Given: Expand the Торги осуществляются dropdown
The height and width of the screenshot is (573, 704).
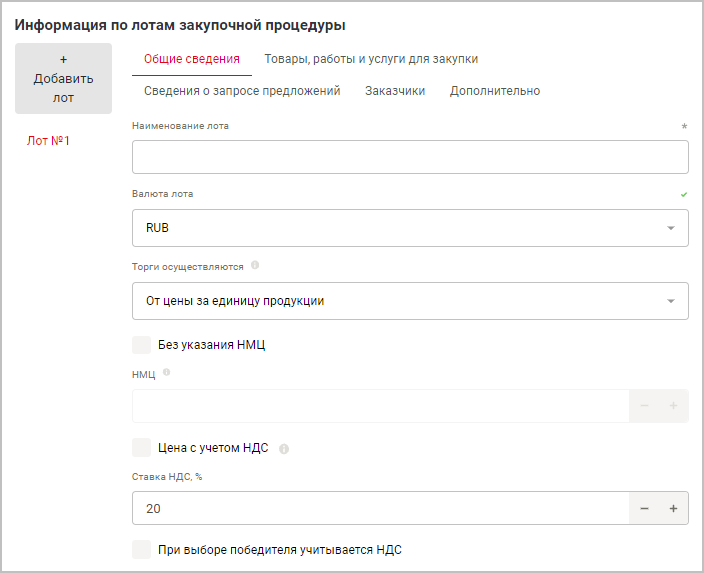Looking at the screenshot, I should [x=410, y=301].
